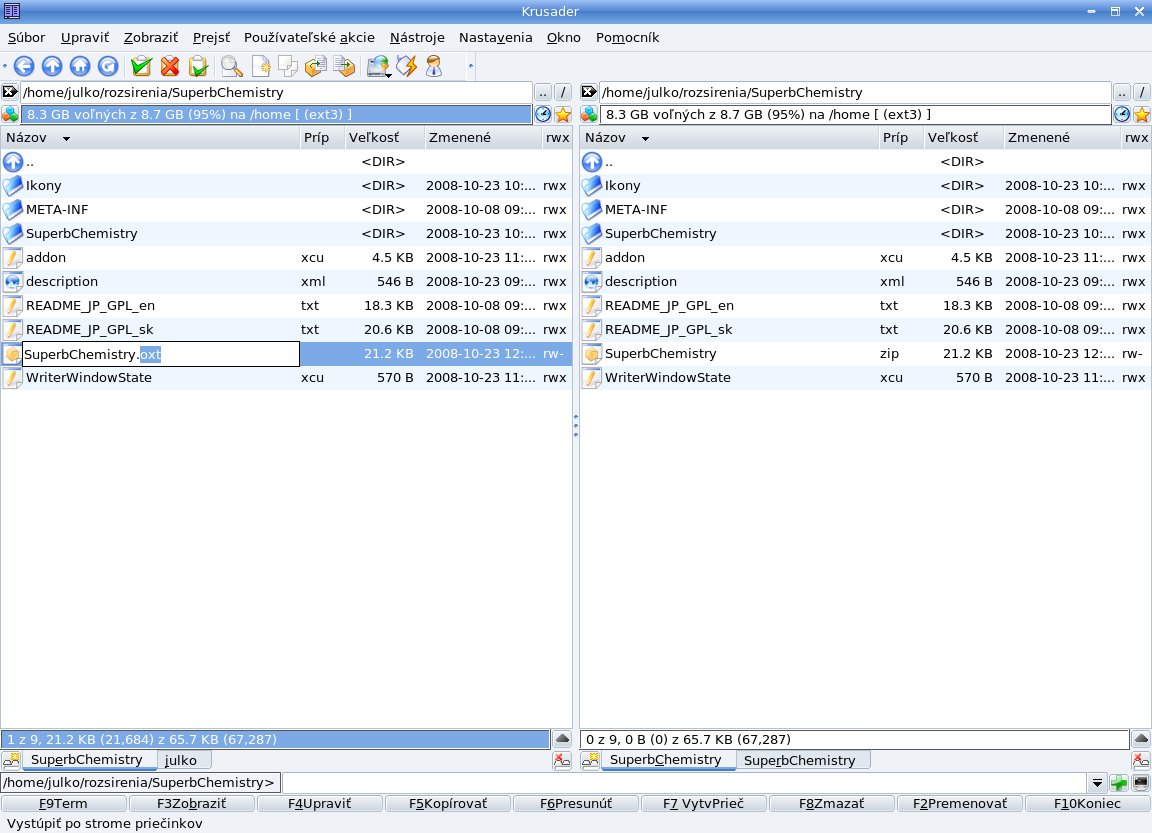The image size is (1152, 833).
Task: Click the invert selection clipboard icon
Action: 198,66
